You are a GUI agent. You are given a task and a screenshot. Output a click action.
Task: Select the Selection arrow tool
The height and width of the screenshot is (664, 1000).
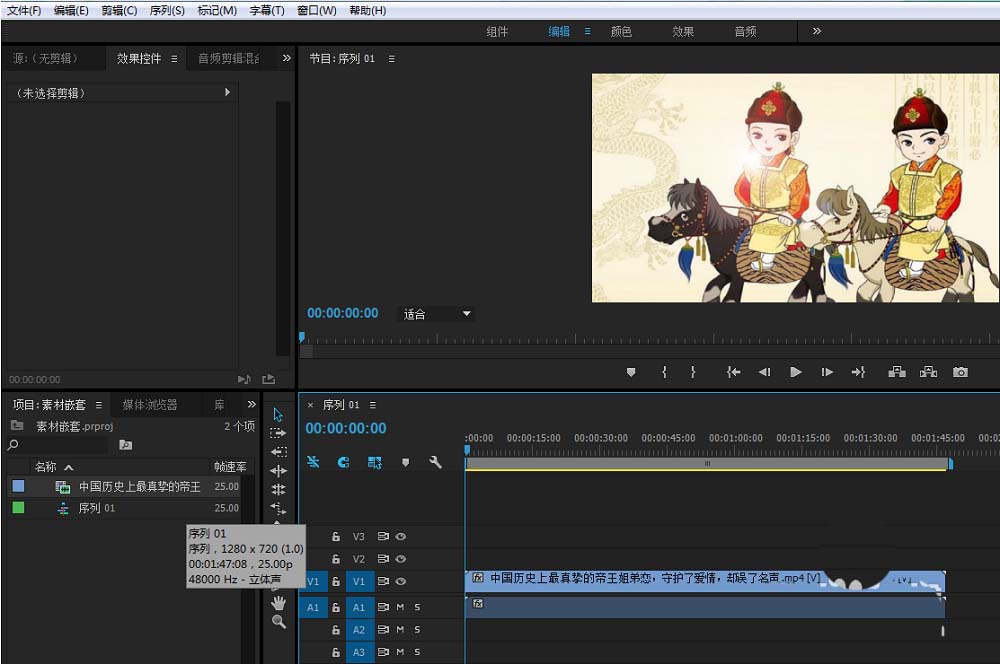coord(279,415)
